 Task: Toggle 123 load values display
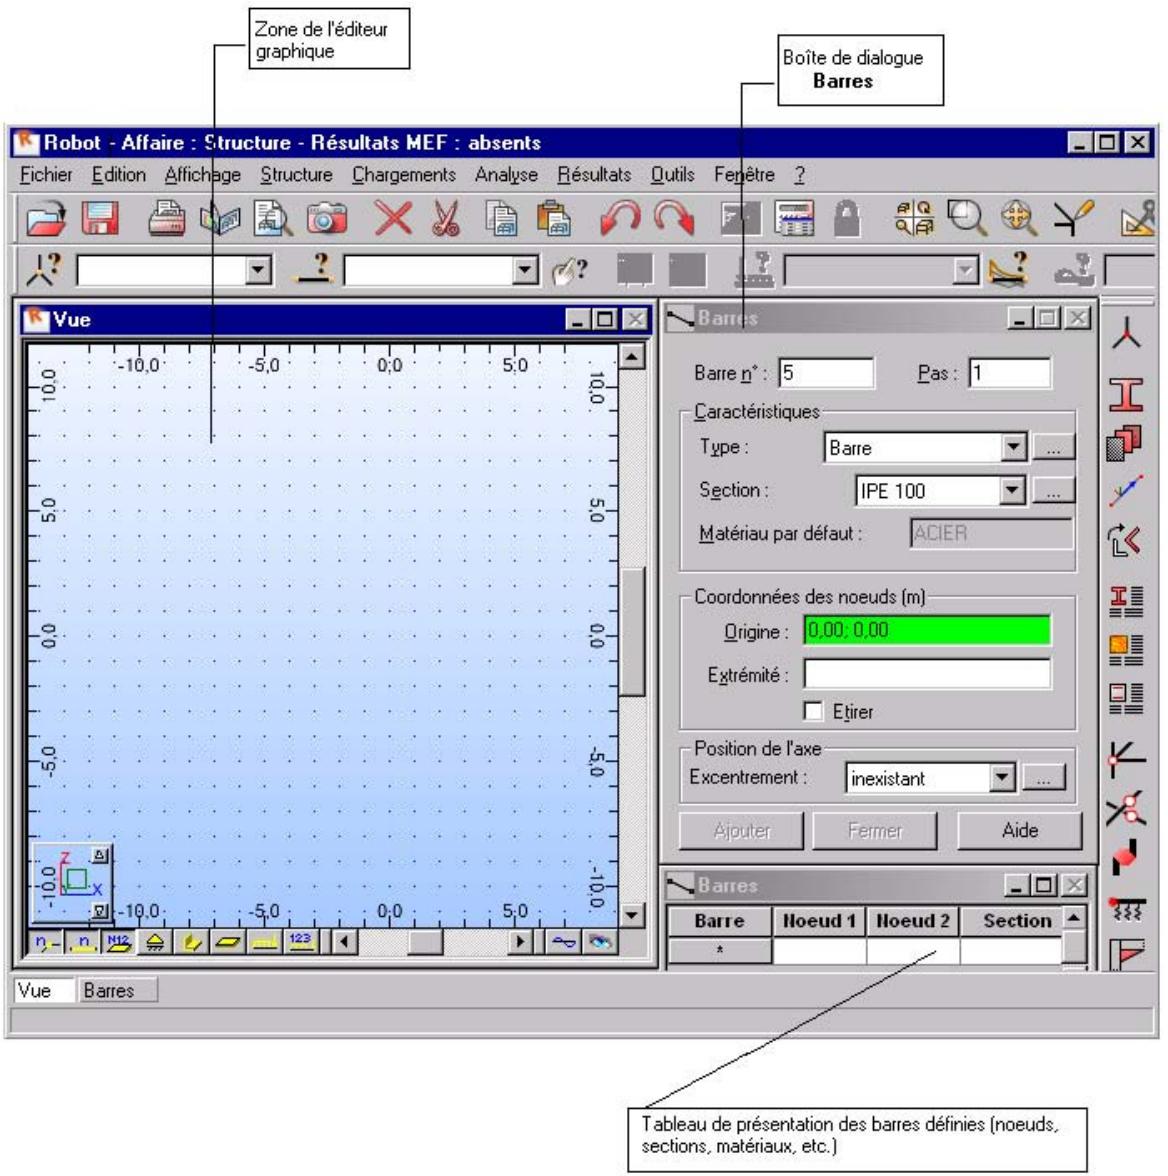click(x=300, y=942)
